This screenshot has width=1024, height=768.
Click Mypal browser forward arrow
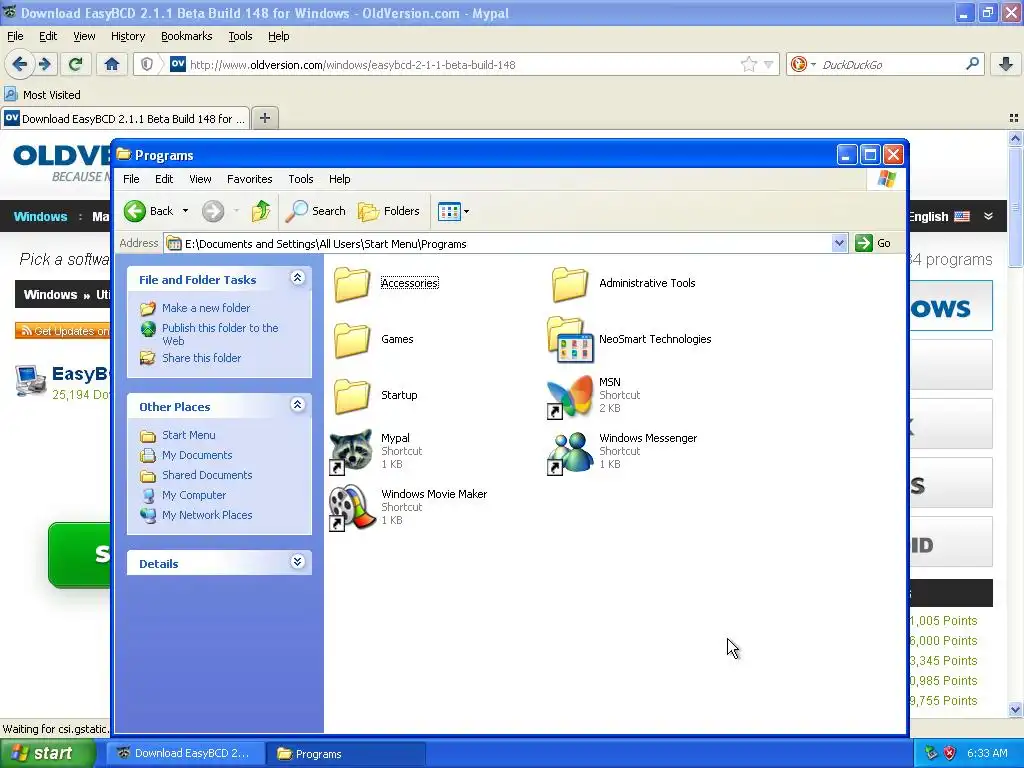44,64
